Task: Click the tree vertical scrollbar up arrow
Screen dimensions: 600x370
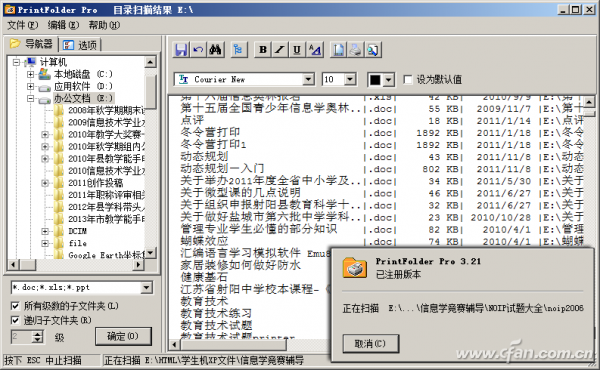Action: click(x=150, y=62)
